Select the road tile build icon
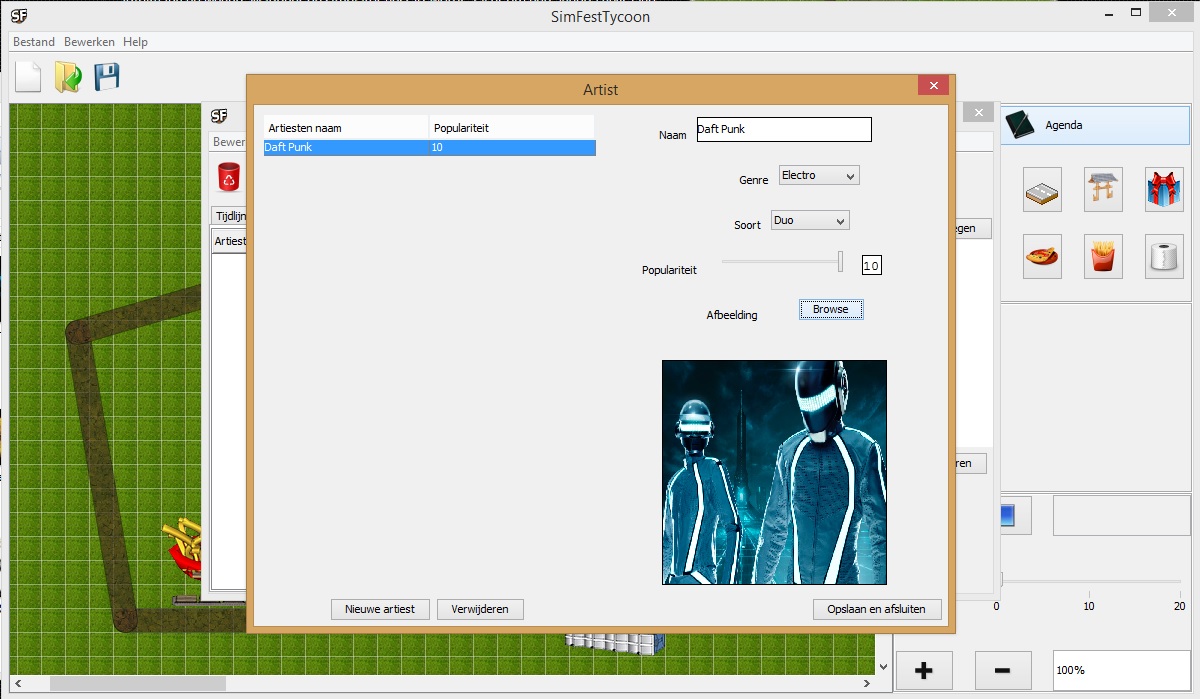This screenshot has width=1200, height=699. click(1042, 190)
